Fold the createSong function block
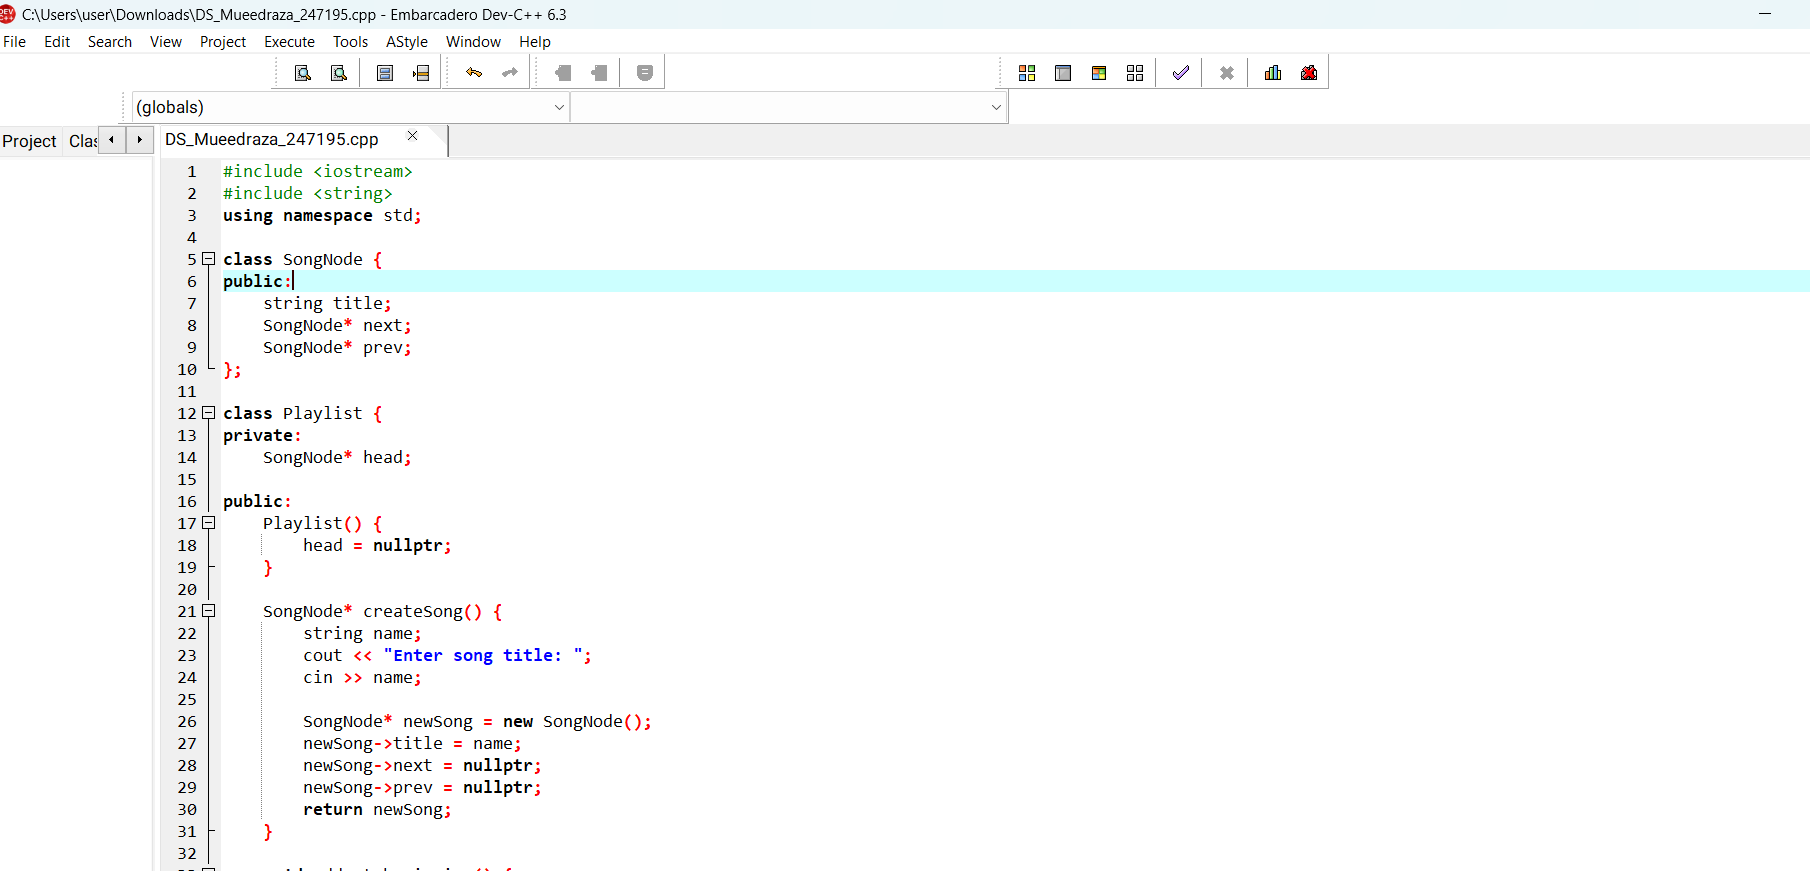This screenshot has width=1810, height=871. [x=209, y=611]
